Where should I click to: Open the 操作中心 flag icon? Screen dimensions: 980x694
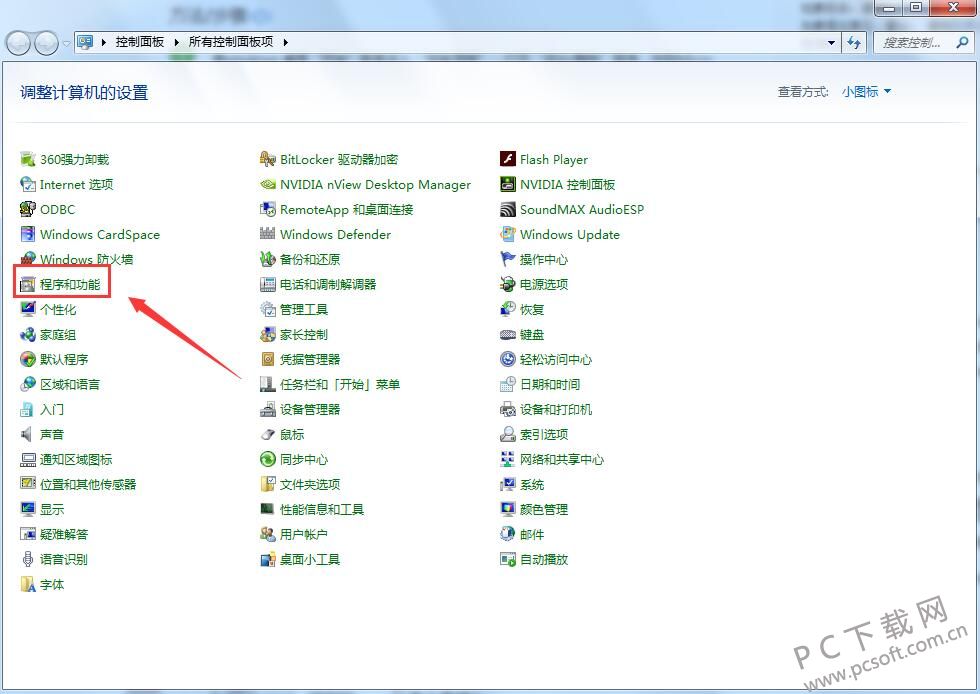pos(508,259)
